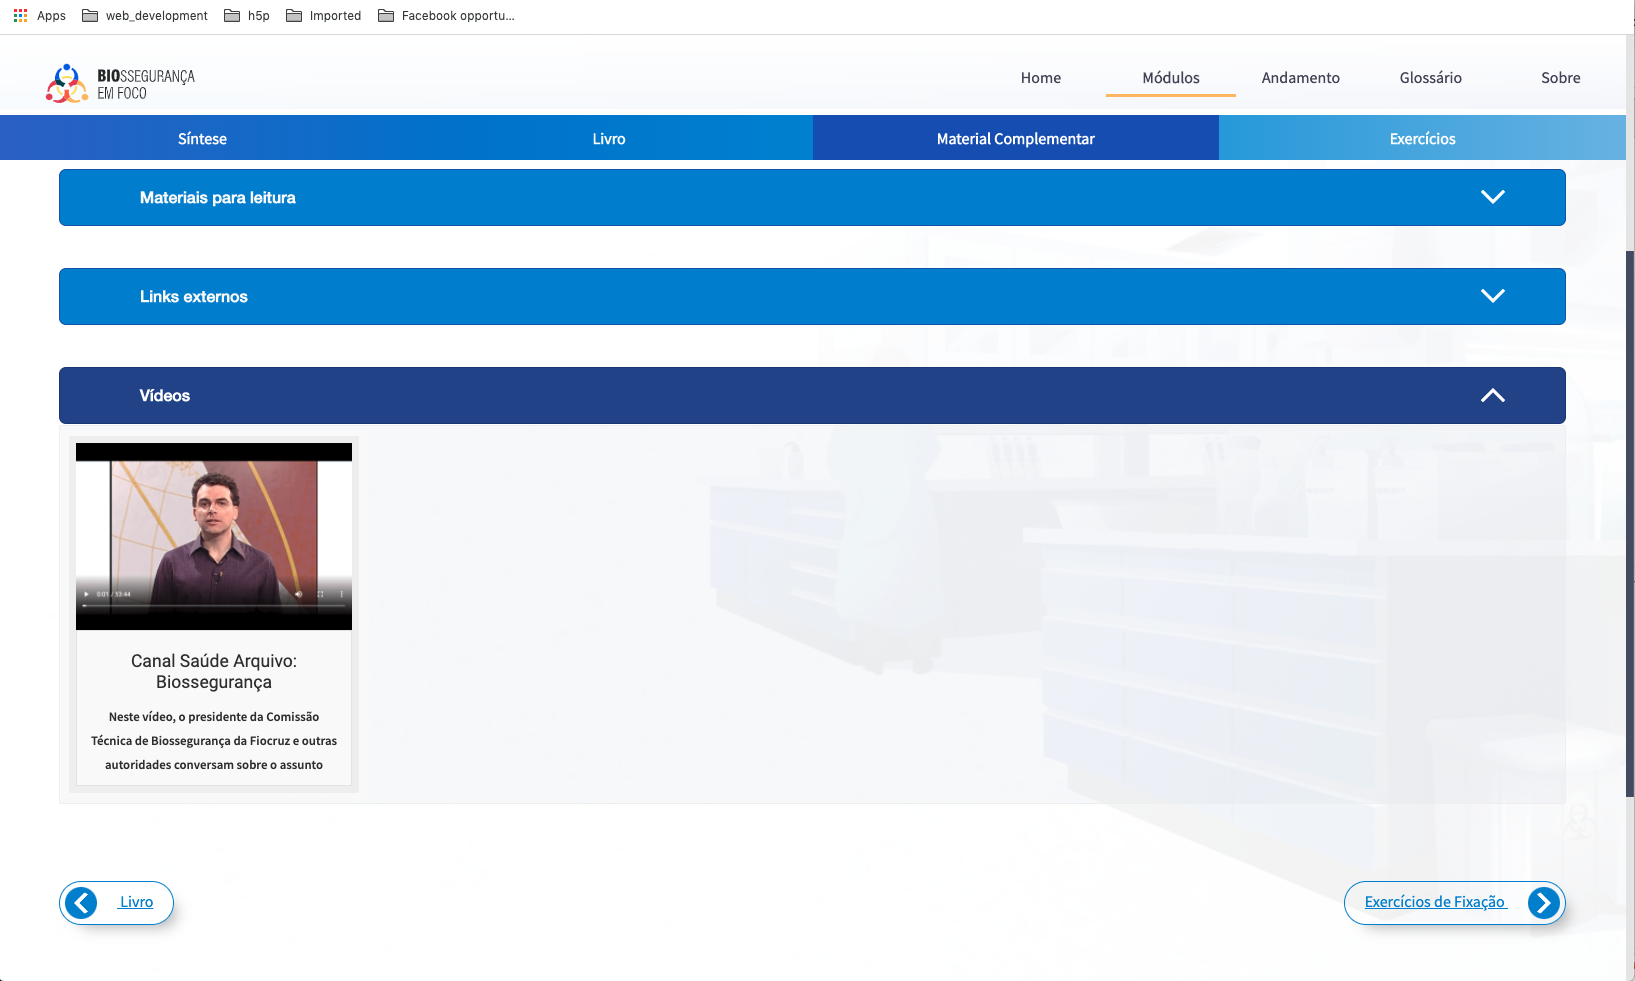Mute the video using speaker icon

(x=298, y=594)
